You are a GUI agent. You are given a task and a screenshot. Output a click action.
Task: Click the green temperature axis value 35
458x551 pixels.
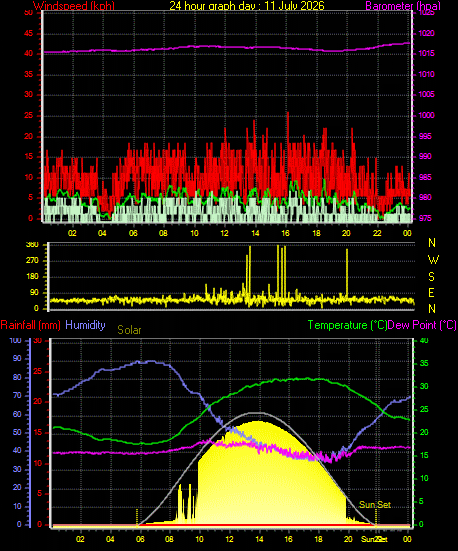(x=424, y=363)
